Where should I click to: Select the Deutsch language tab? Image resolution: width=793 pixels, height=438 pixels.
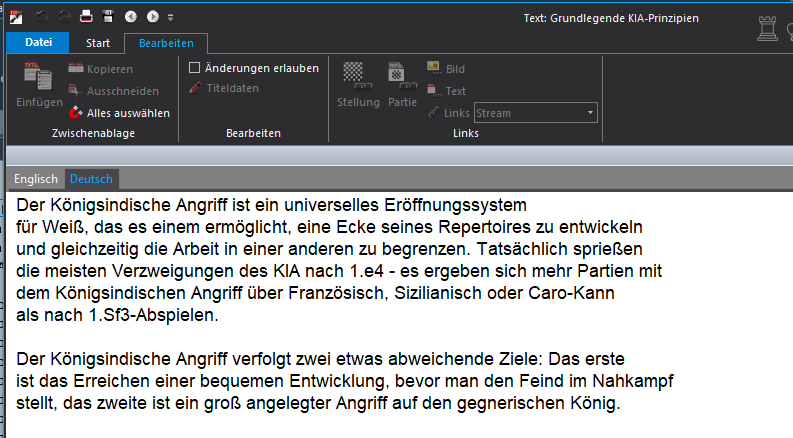point(92,179)
